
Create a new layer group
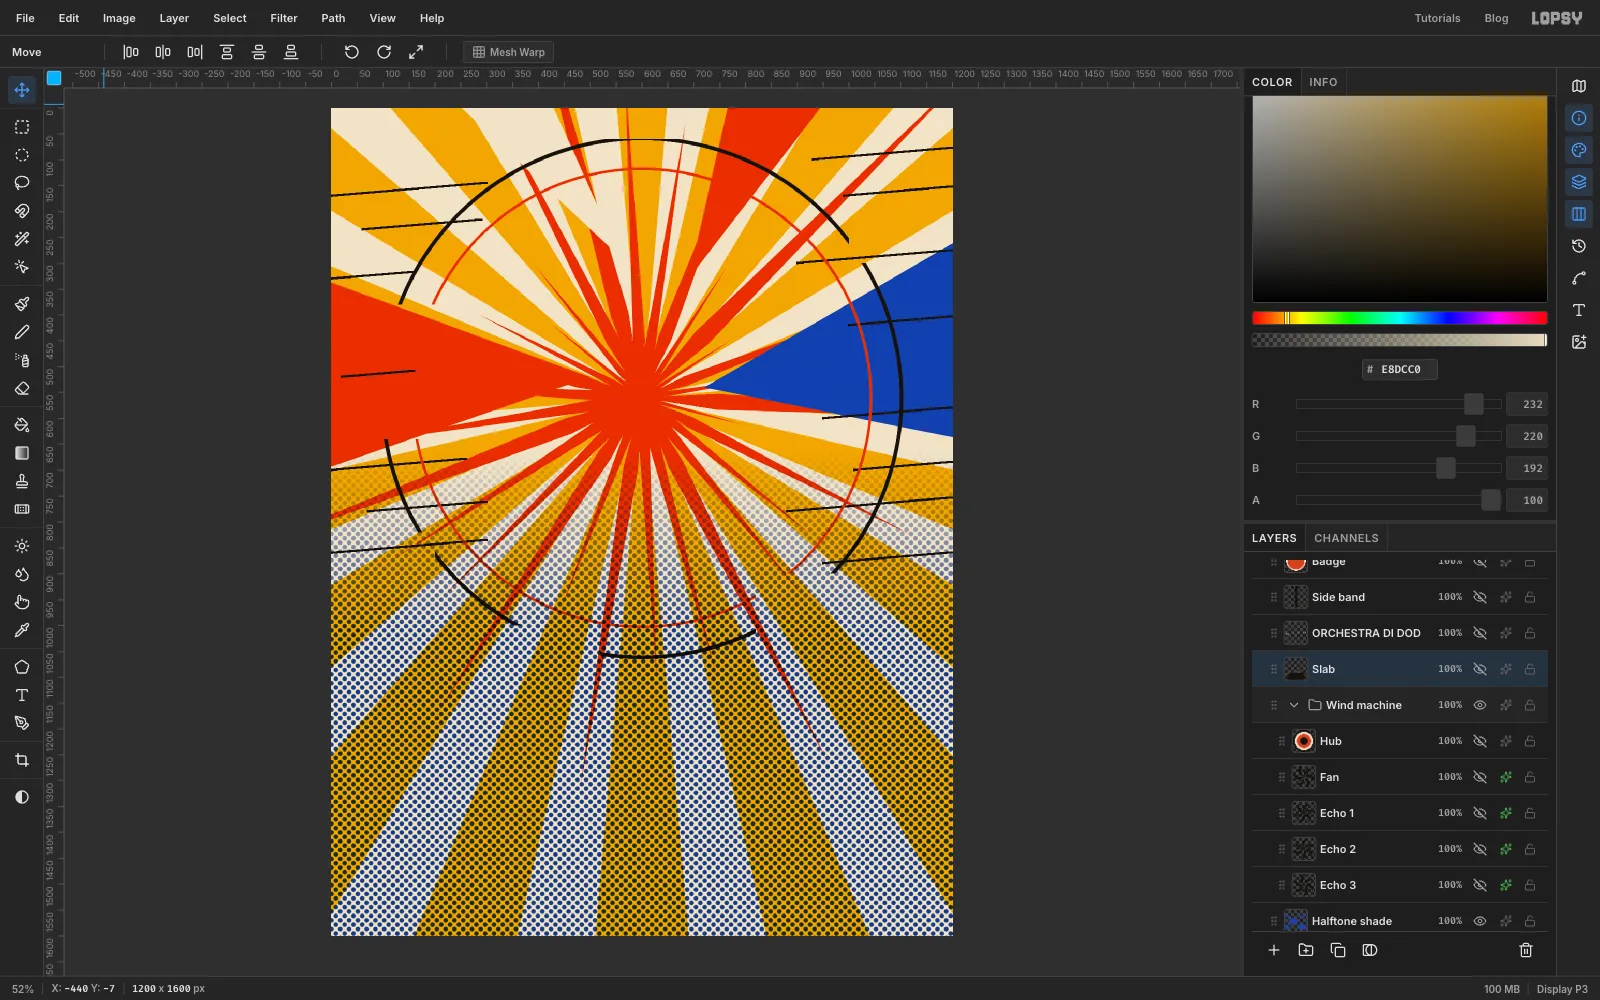pos(1306,950)
